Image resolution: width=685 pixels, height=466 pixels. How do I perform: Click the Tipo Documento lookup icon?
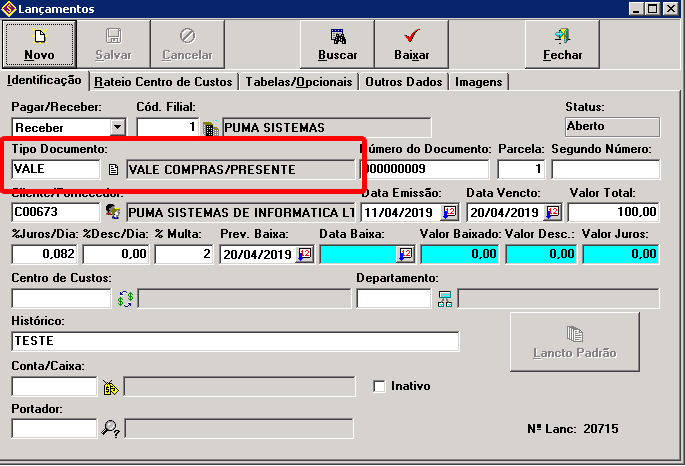pyautogui.click(x=113, y=170)
